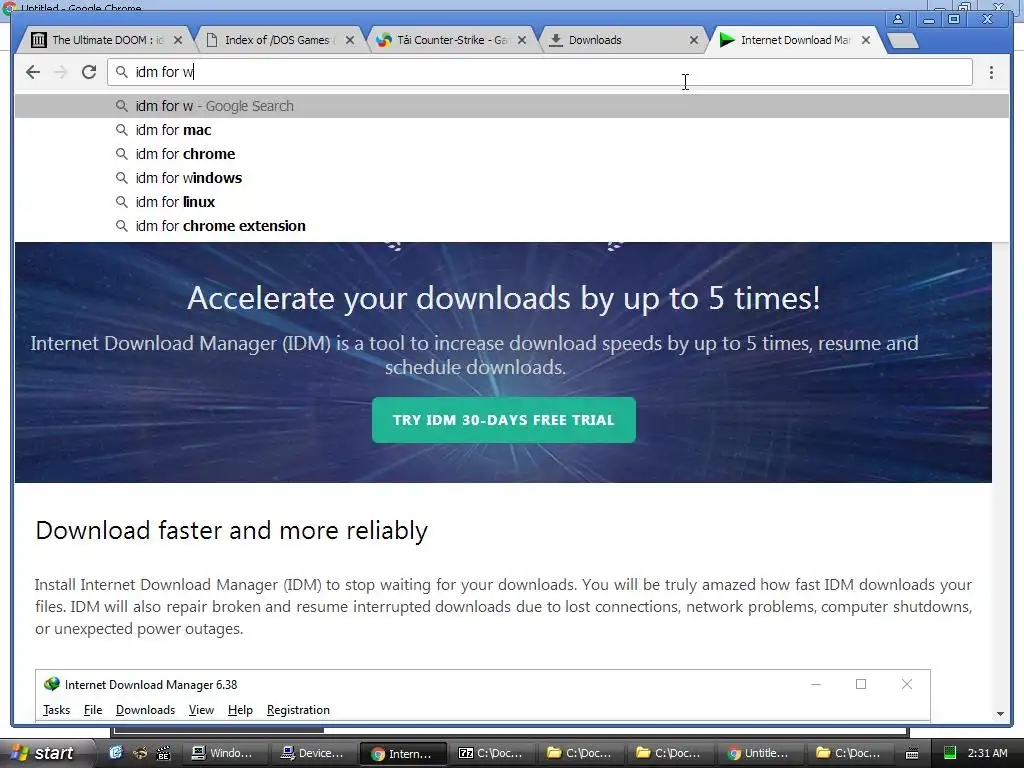Close the Index of /DOS Games tab
The image size is (1024, 768).
(350, 40)
